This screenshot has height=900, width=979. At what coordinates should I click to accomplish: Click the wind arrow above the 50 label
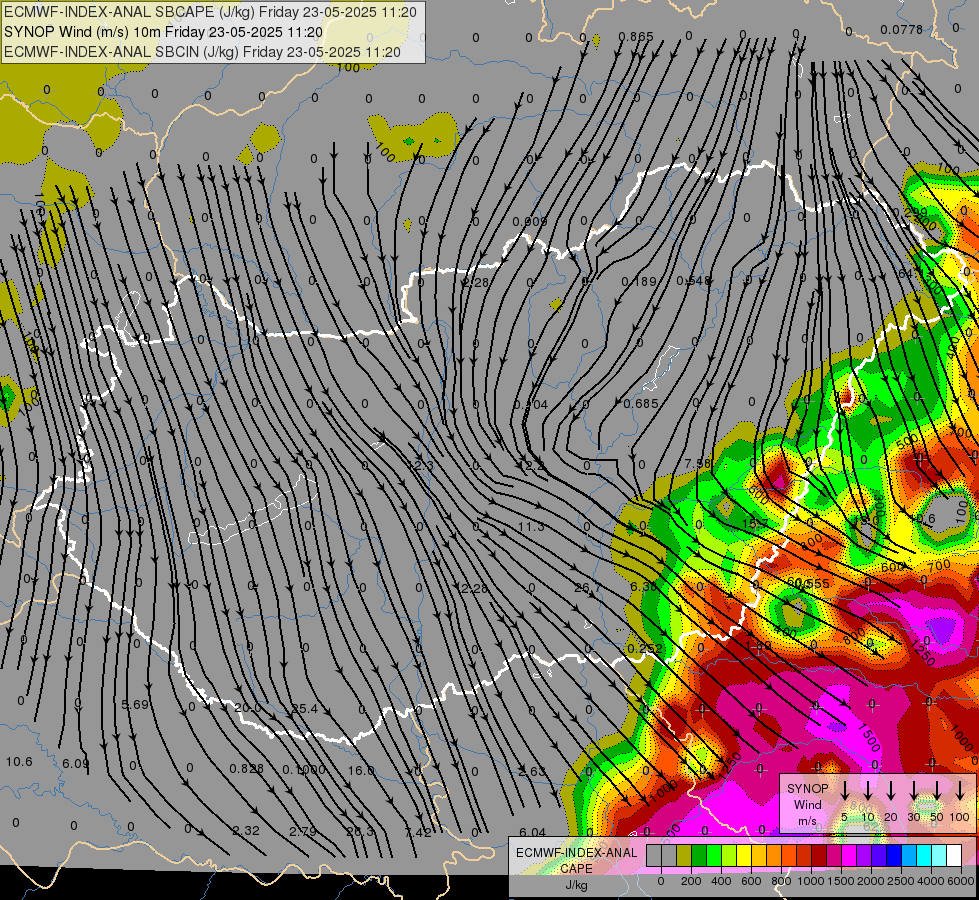point(937,790)
